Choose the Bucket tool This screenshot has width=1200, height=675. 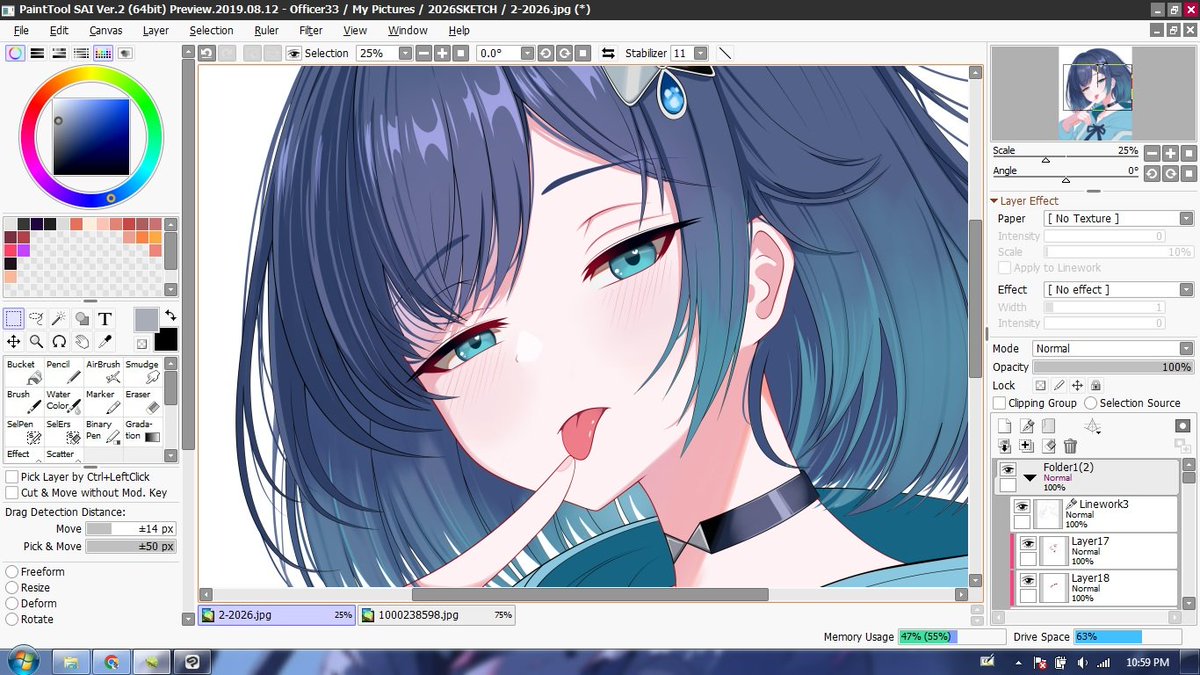(x=23, y=372)
